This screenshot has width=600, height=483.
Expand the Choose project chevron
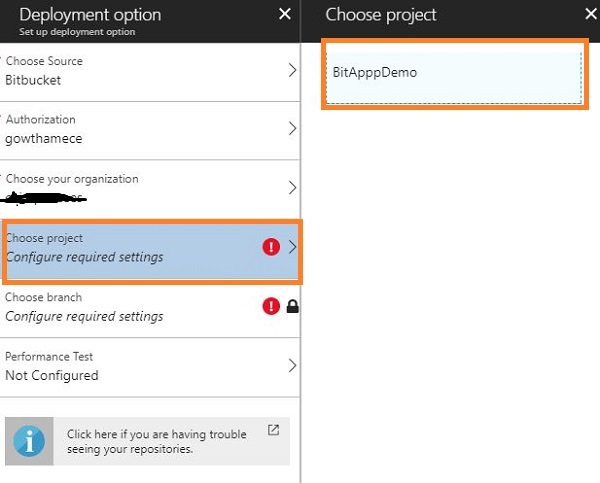coord(292,247)
